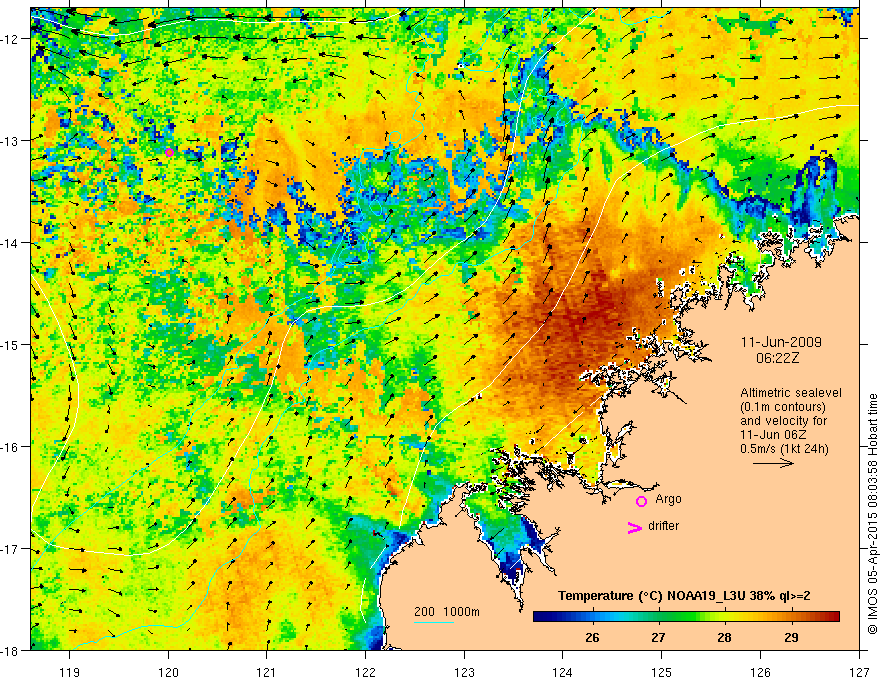Click latitude axis label "-18"
The width and height of the screenshot is (880, 680).
pos(11,650)
